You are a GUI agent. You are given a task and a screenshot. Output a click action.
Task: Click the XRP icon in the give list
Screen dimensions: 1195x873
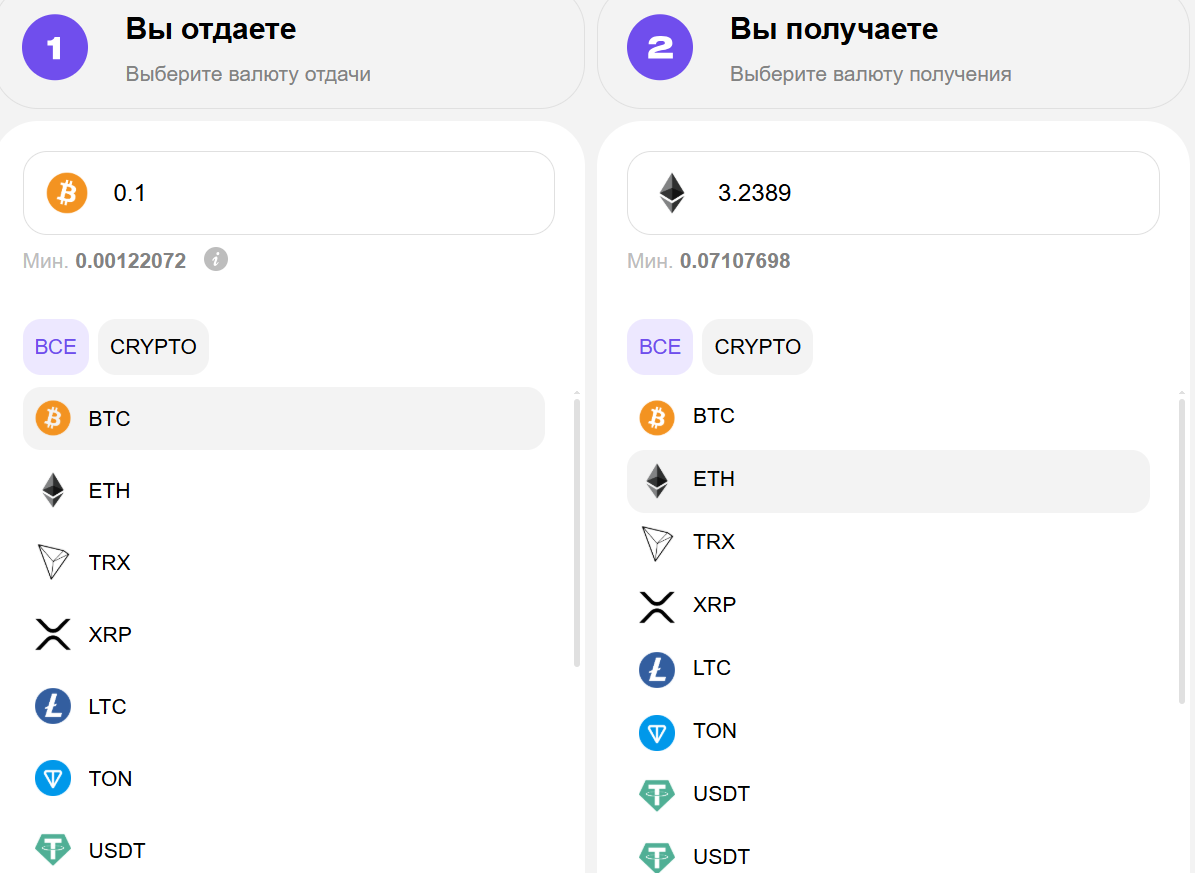[x=53, y=634]
